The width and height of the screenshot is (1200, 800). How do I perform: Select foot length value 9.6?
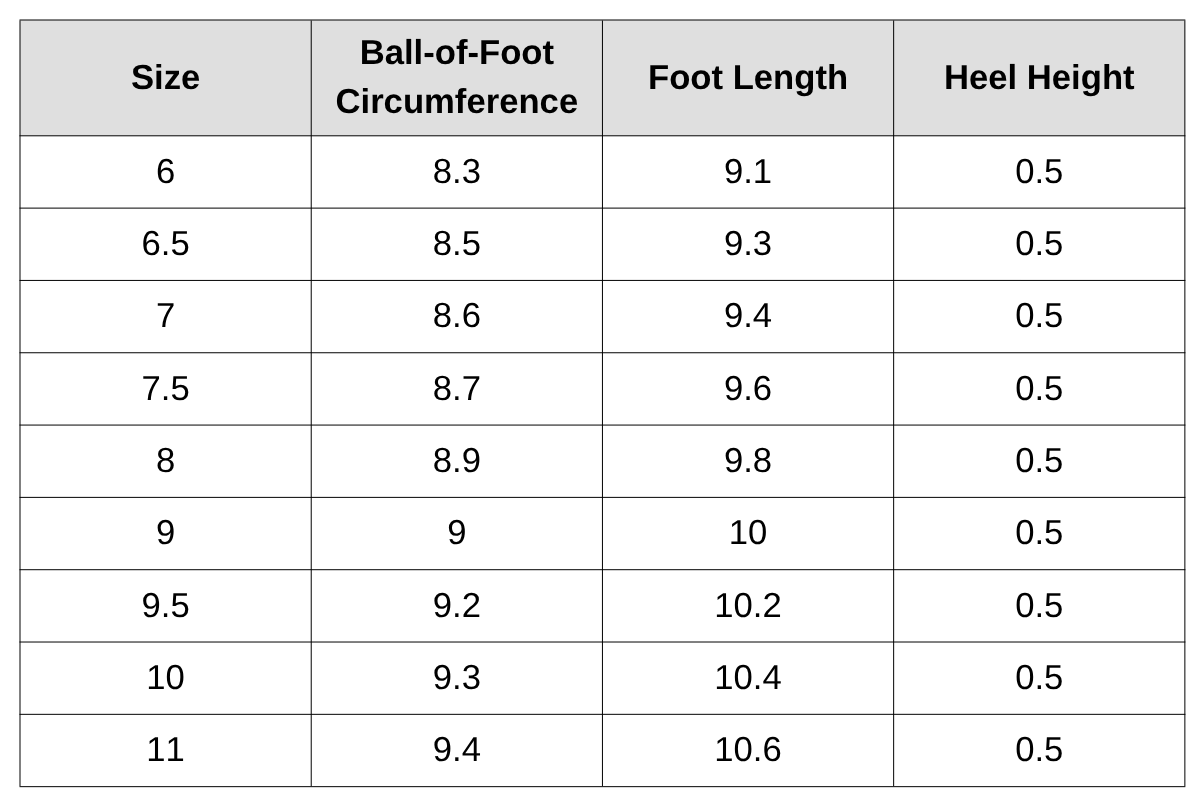747,388
